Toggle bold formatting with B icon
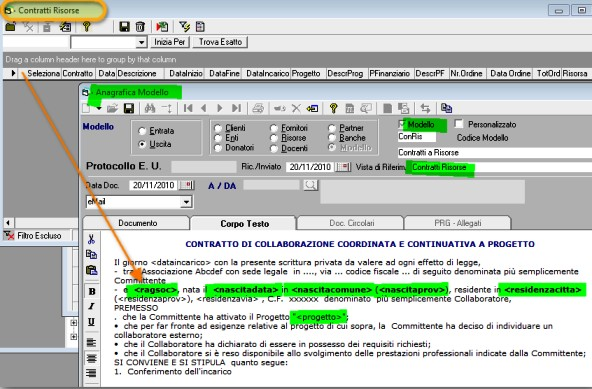Viewport: 592px width, 389px height. click(x=92, y=292)
